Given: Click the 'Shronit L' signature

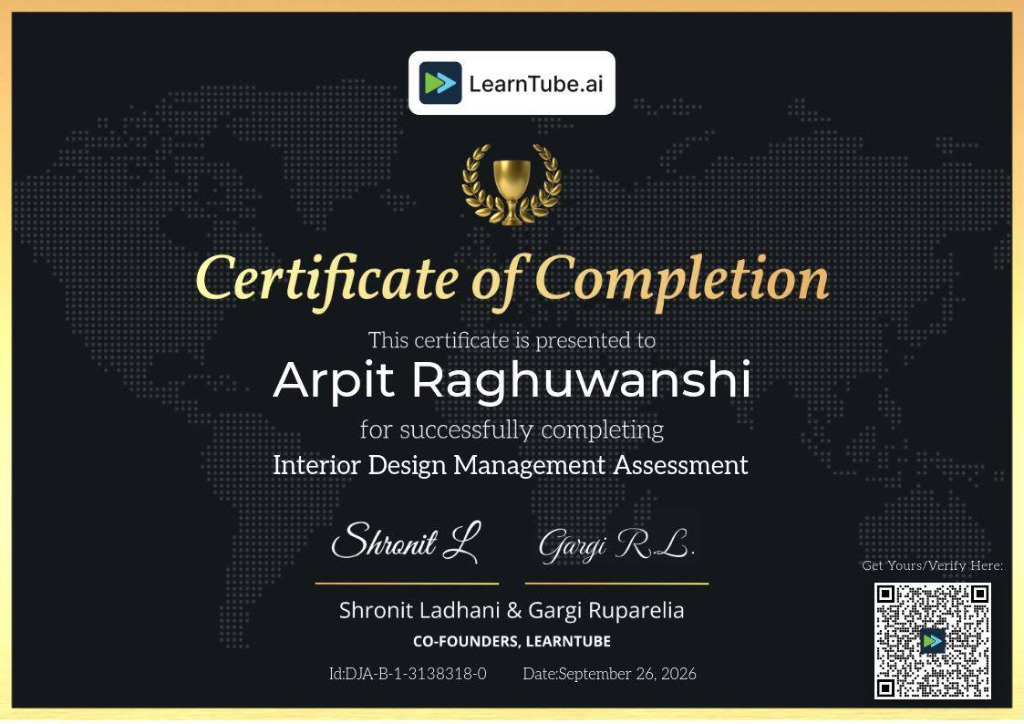Looking at the screenshot, I should [x=407, y=542].
